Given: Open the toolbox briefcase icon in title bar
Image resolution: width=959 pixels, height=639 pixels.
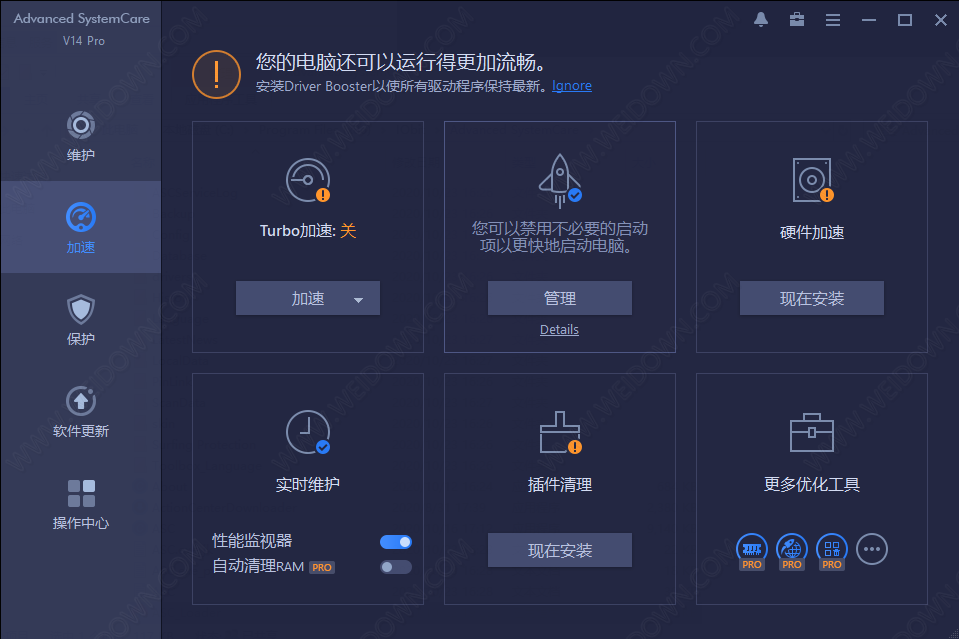Looking at the screenshot, I should click(797, 20).
